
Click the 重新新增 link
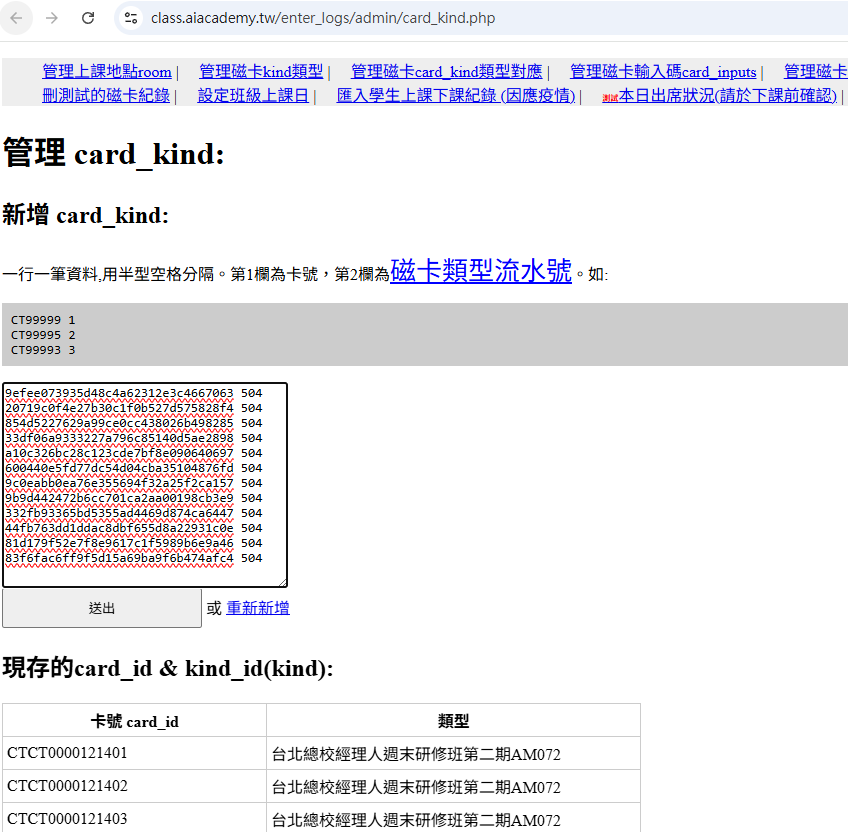[x=258, y=608]
